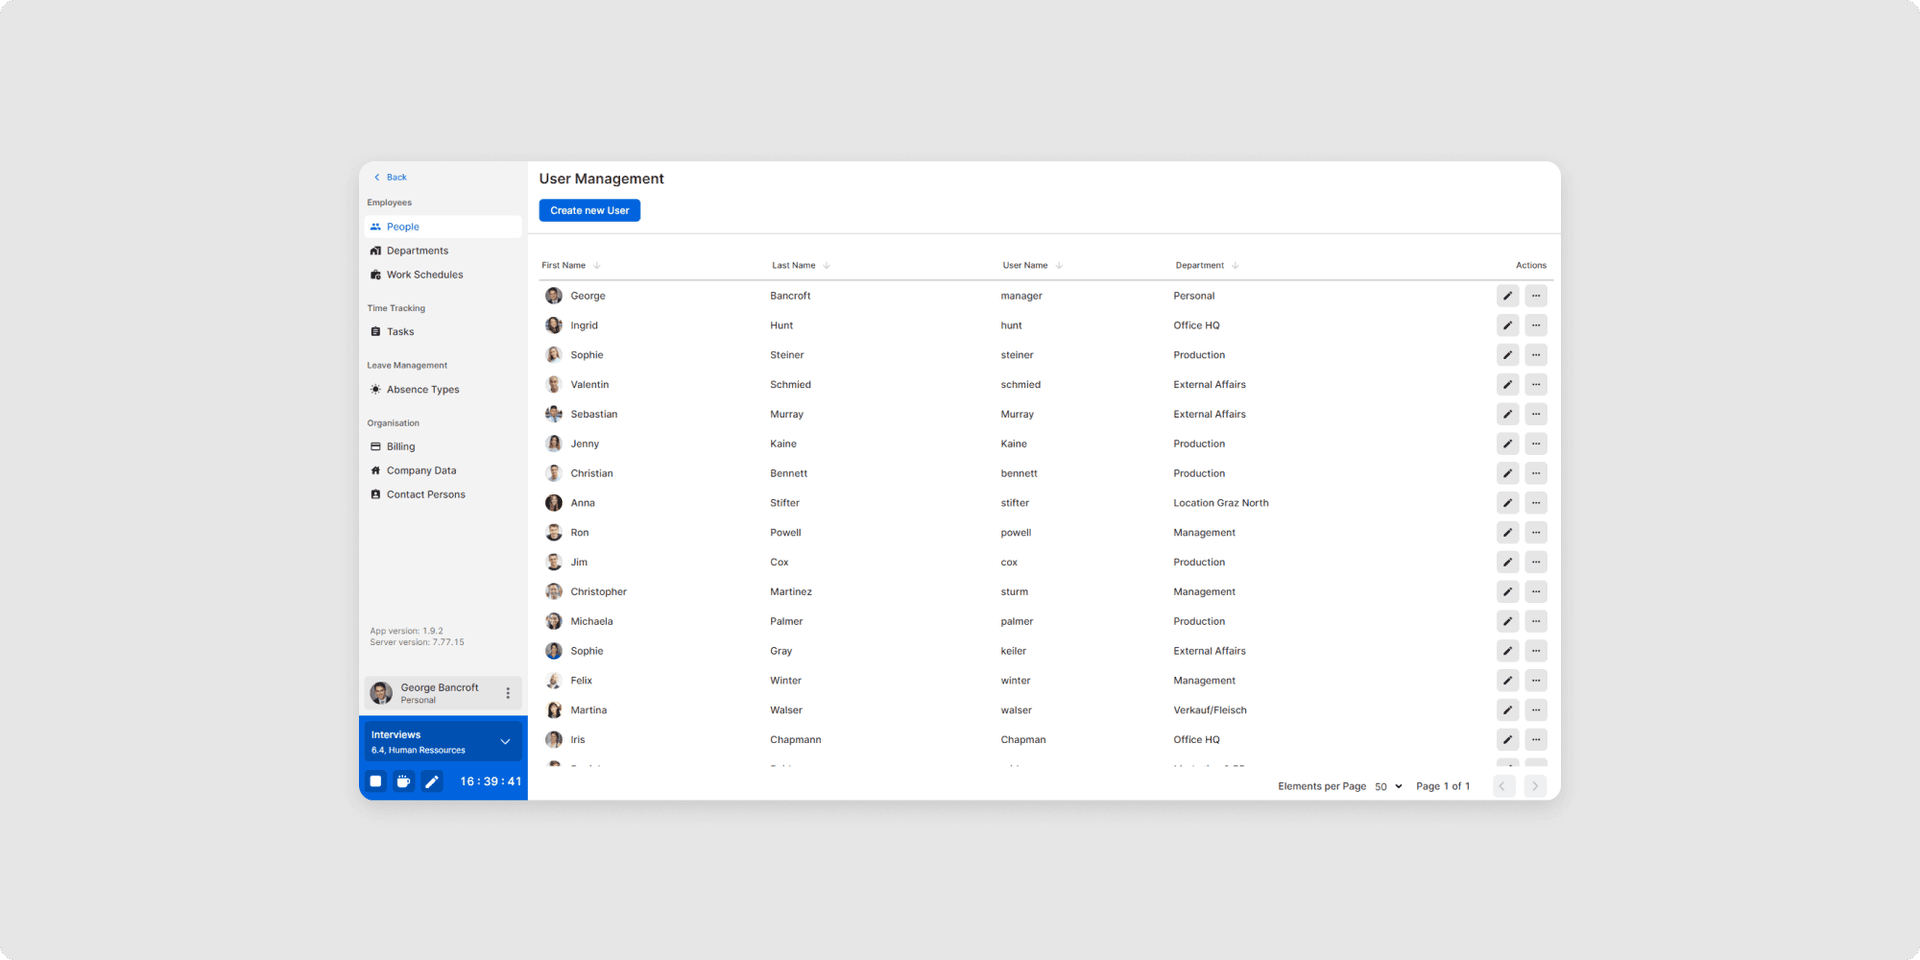
Task: Expand the Interviews task chevron
Action: (505, 742)
